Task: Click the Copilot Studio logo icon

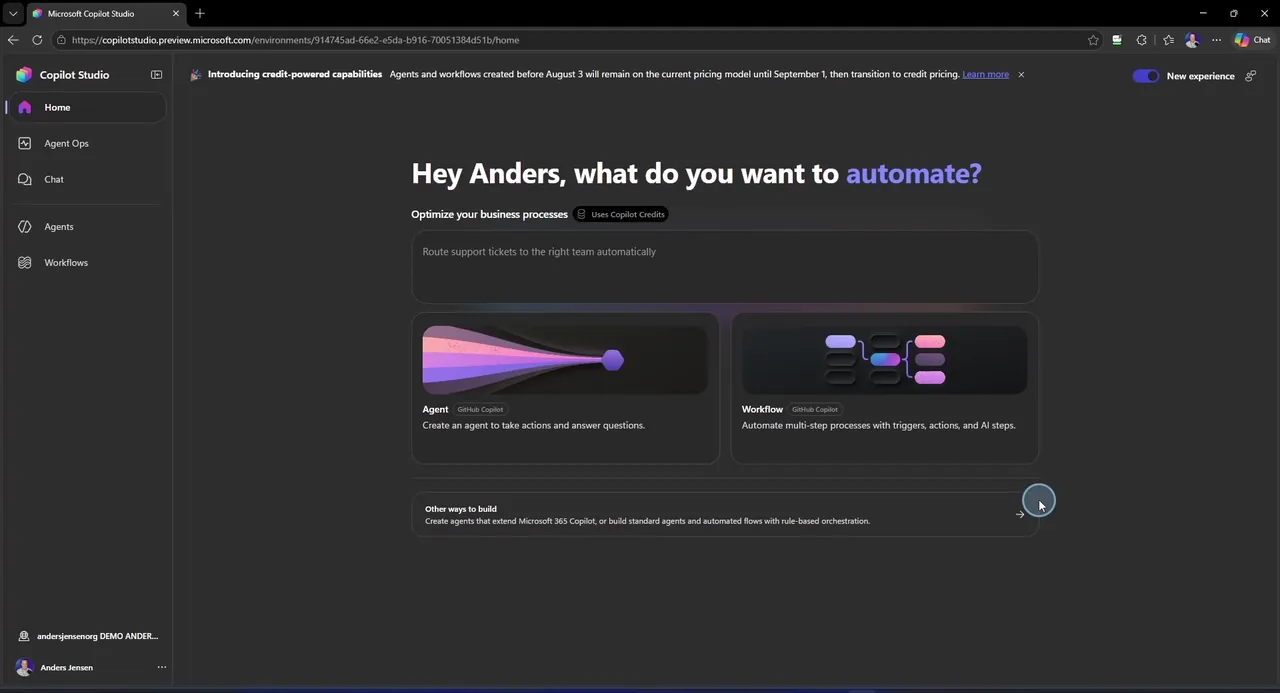Action: click(24, 75)
